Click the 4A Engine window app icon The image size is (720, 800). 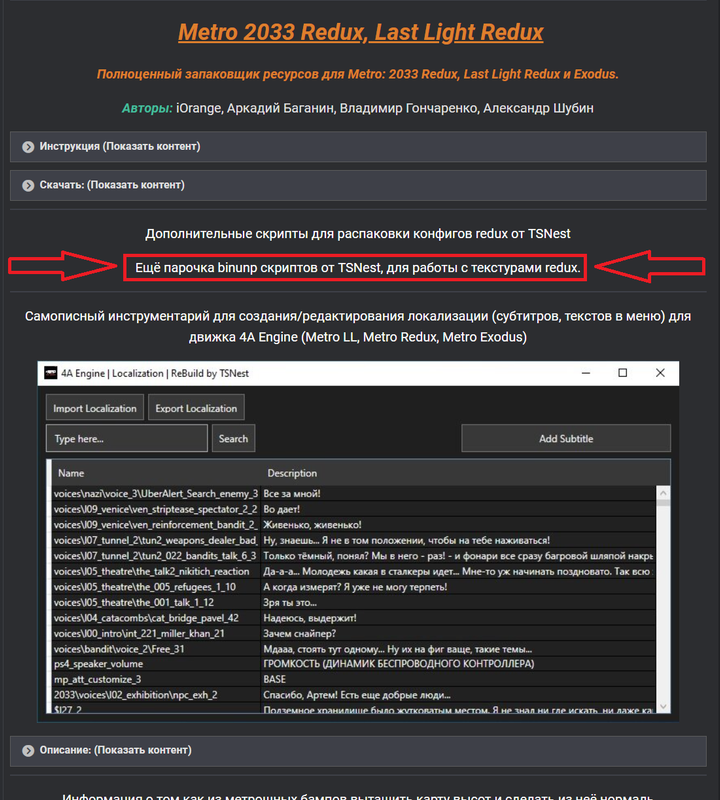click(51, 373)
